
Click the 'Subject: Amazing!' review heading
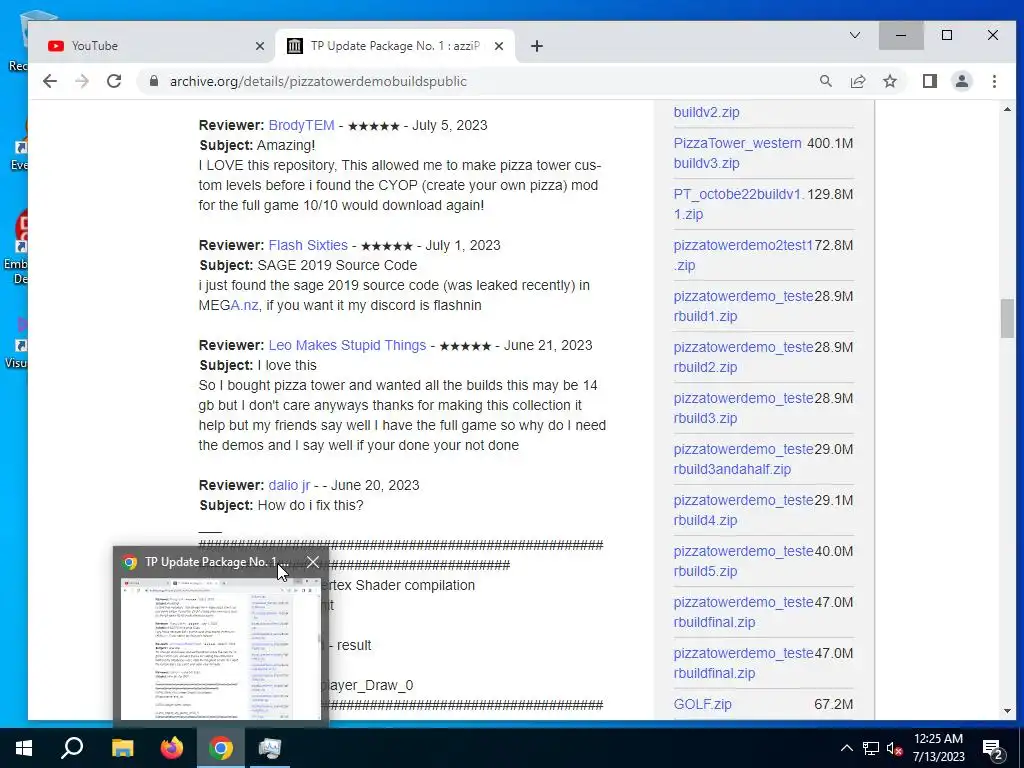point(257,145)
